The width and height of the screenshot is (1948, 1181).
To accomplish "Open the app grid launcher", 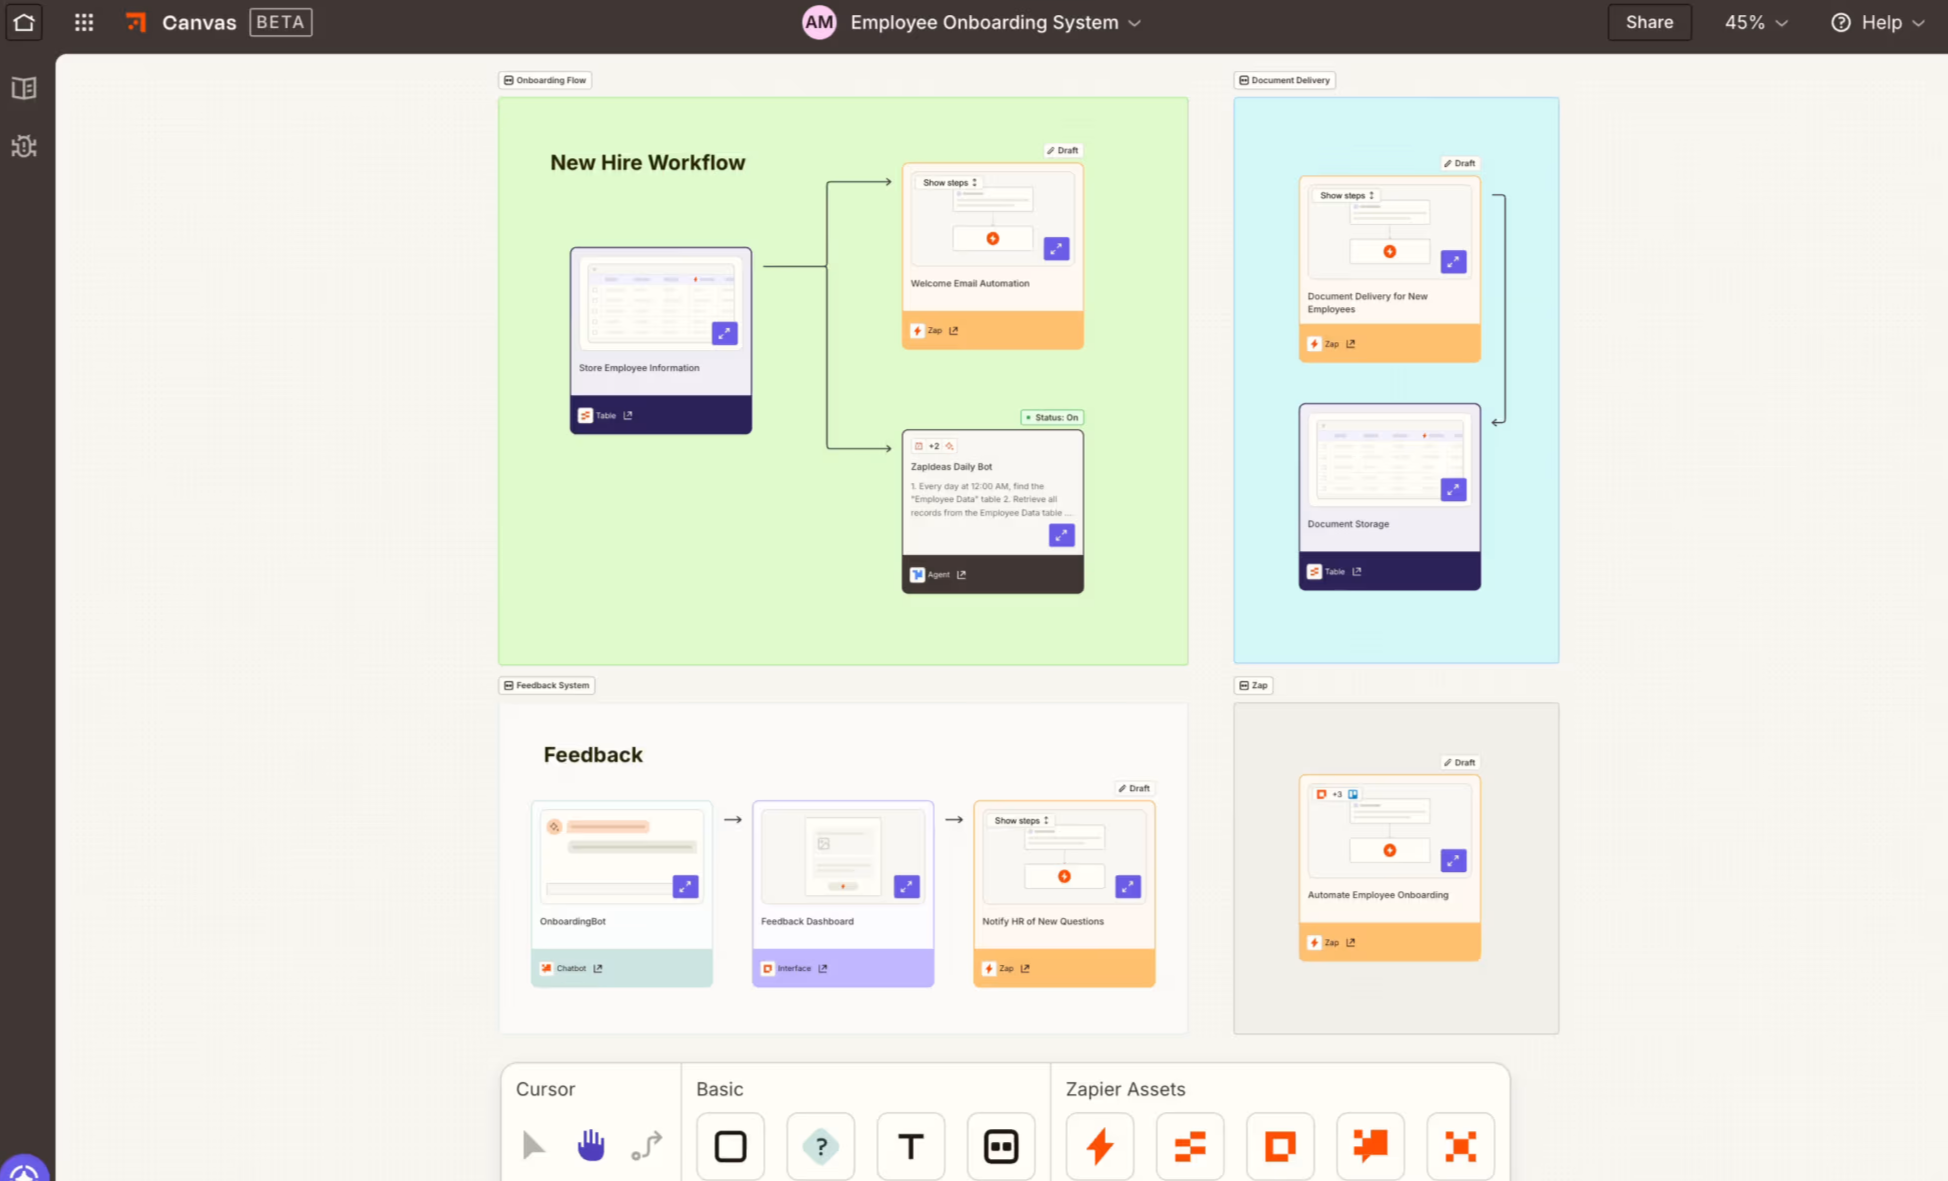I will click(x=83, y=22).
